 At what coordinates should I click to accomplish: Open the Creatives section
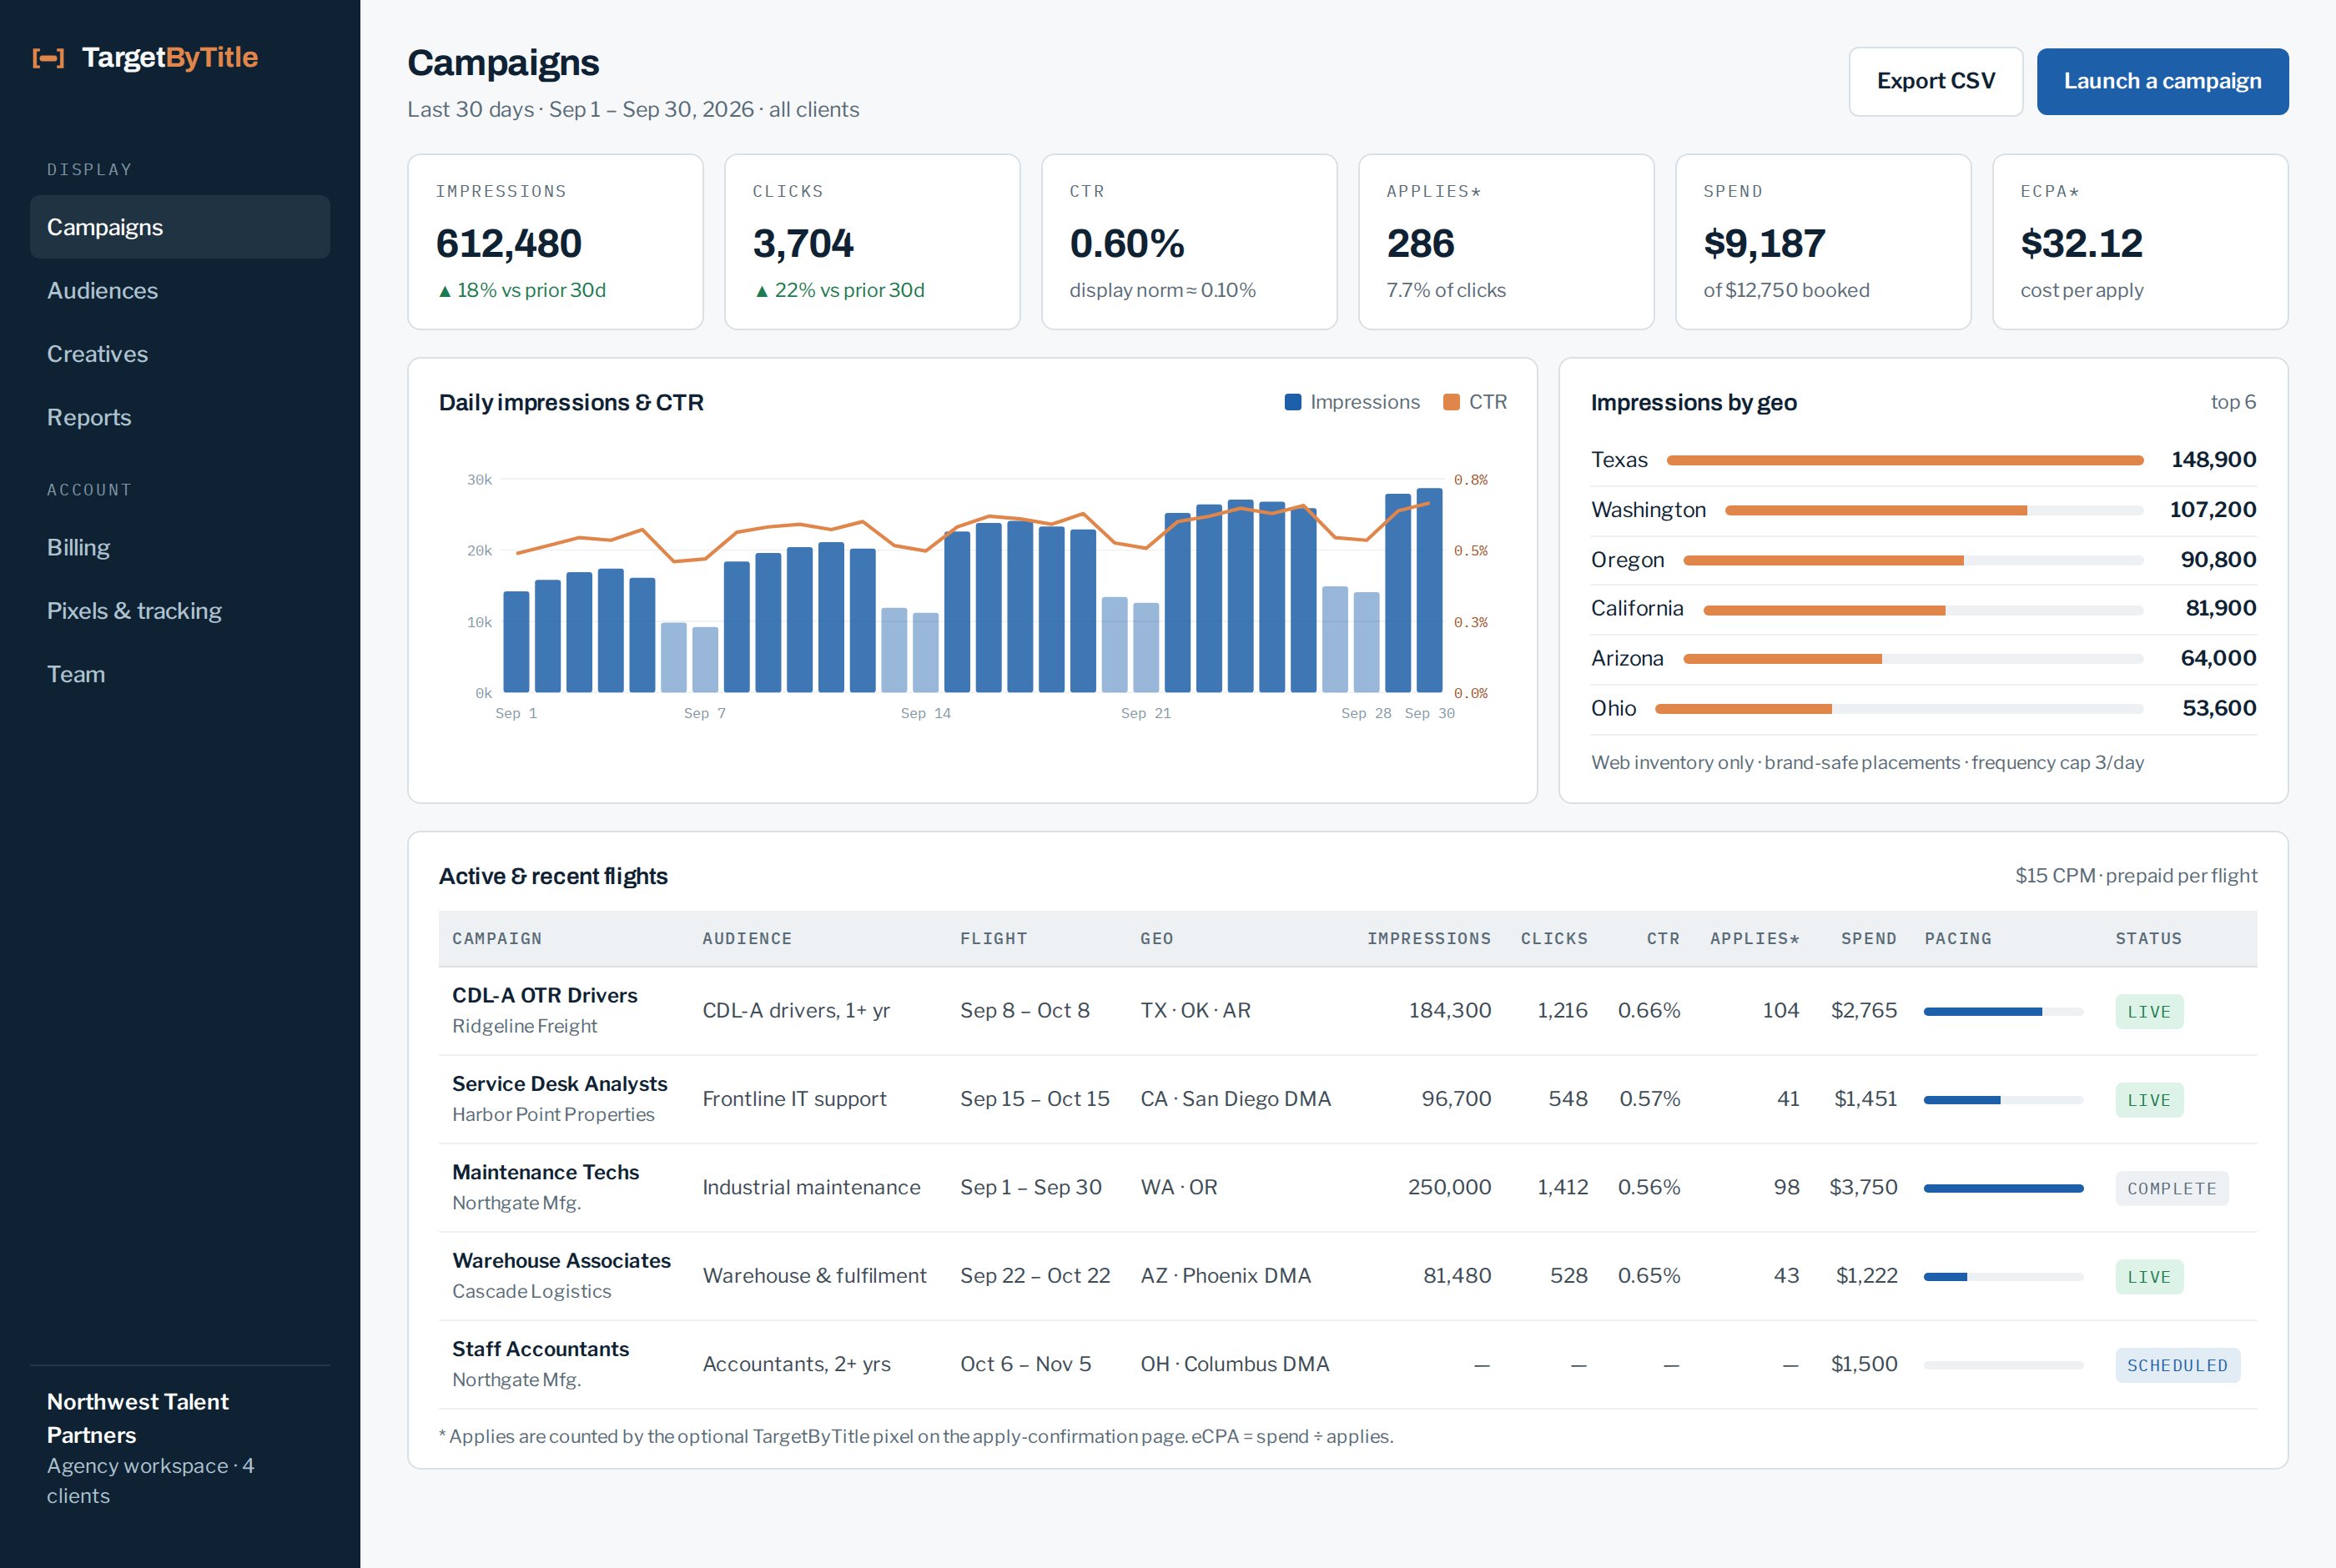click(180, 354)
